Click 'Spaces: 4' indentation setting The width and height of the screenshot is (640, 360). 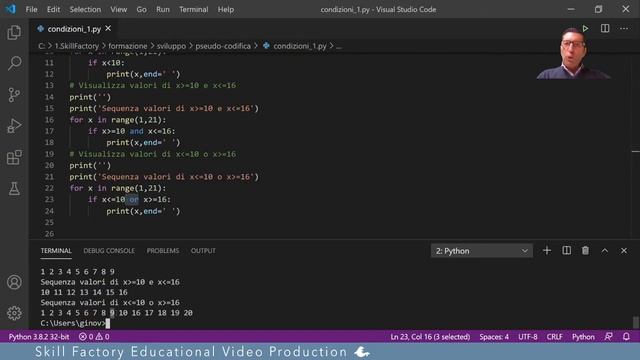pos(494,337)
